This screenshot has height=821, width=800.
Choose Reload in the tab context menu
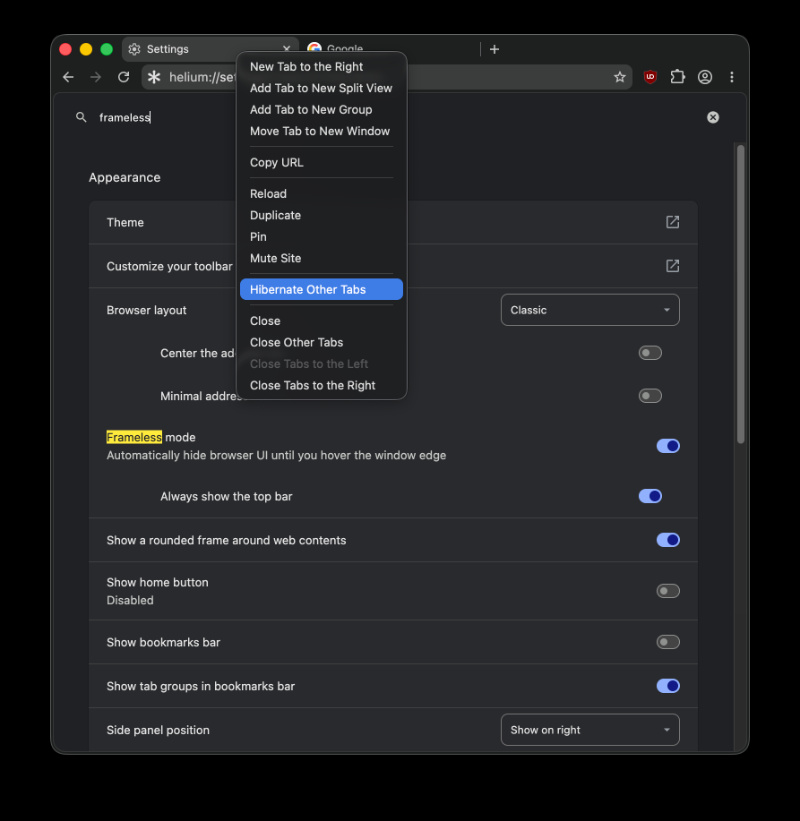(x=321, y=194)
